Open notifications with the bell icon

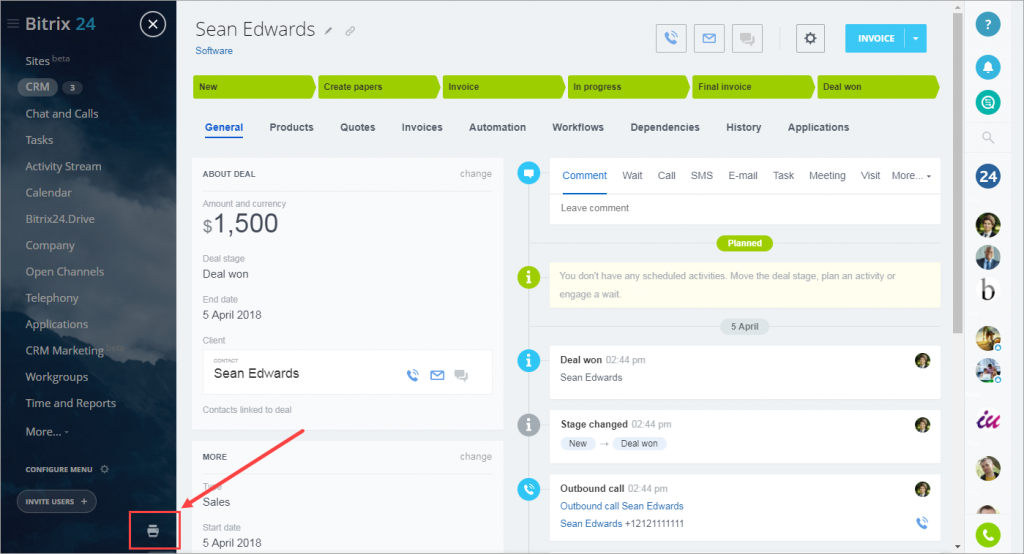click(988, 67)
